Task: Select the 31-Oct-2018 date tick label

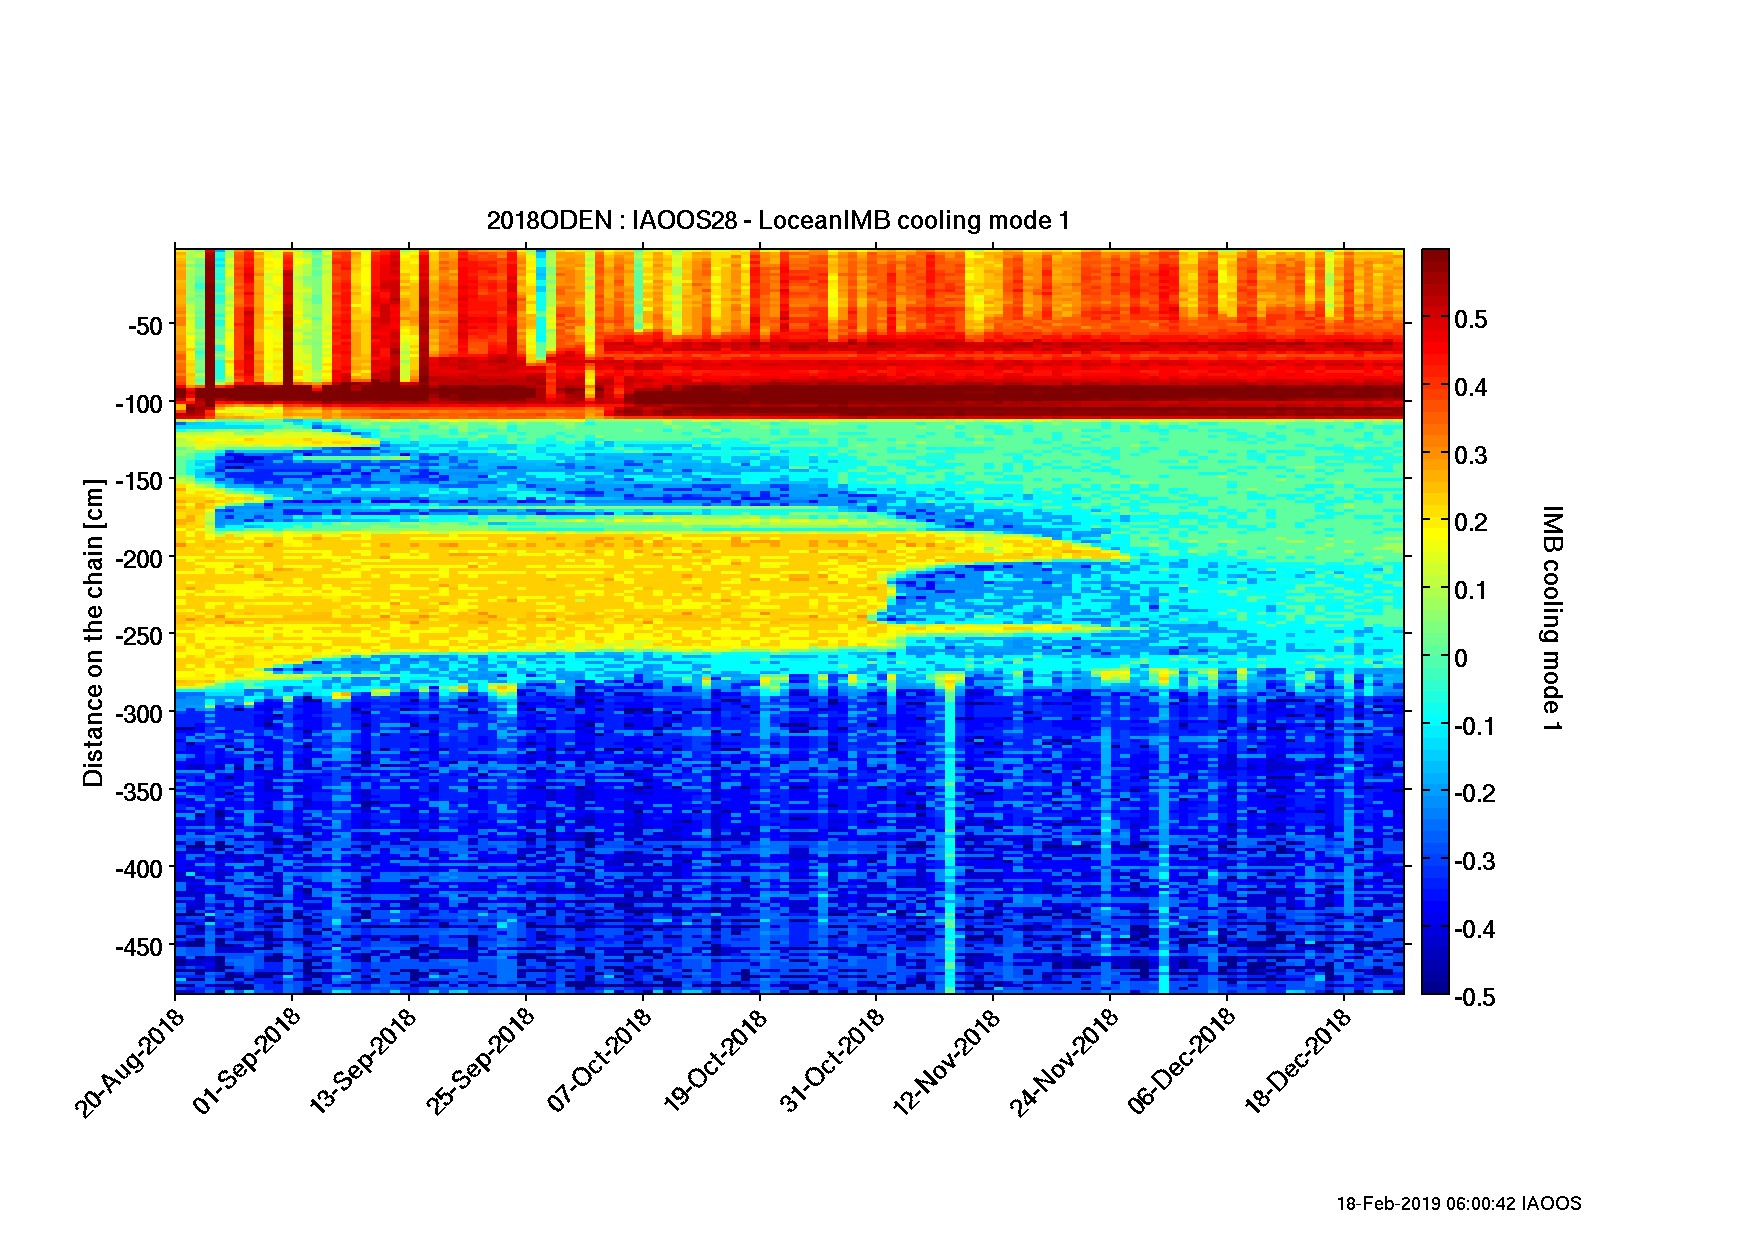Action: [x=832, y=1062]
